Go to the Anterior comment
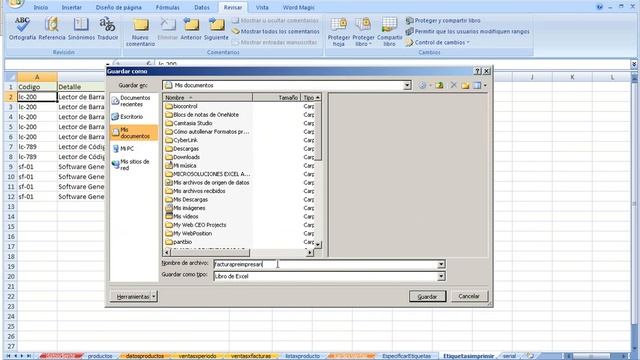This screenshot has height=360, width=640. pos(191,29)
